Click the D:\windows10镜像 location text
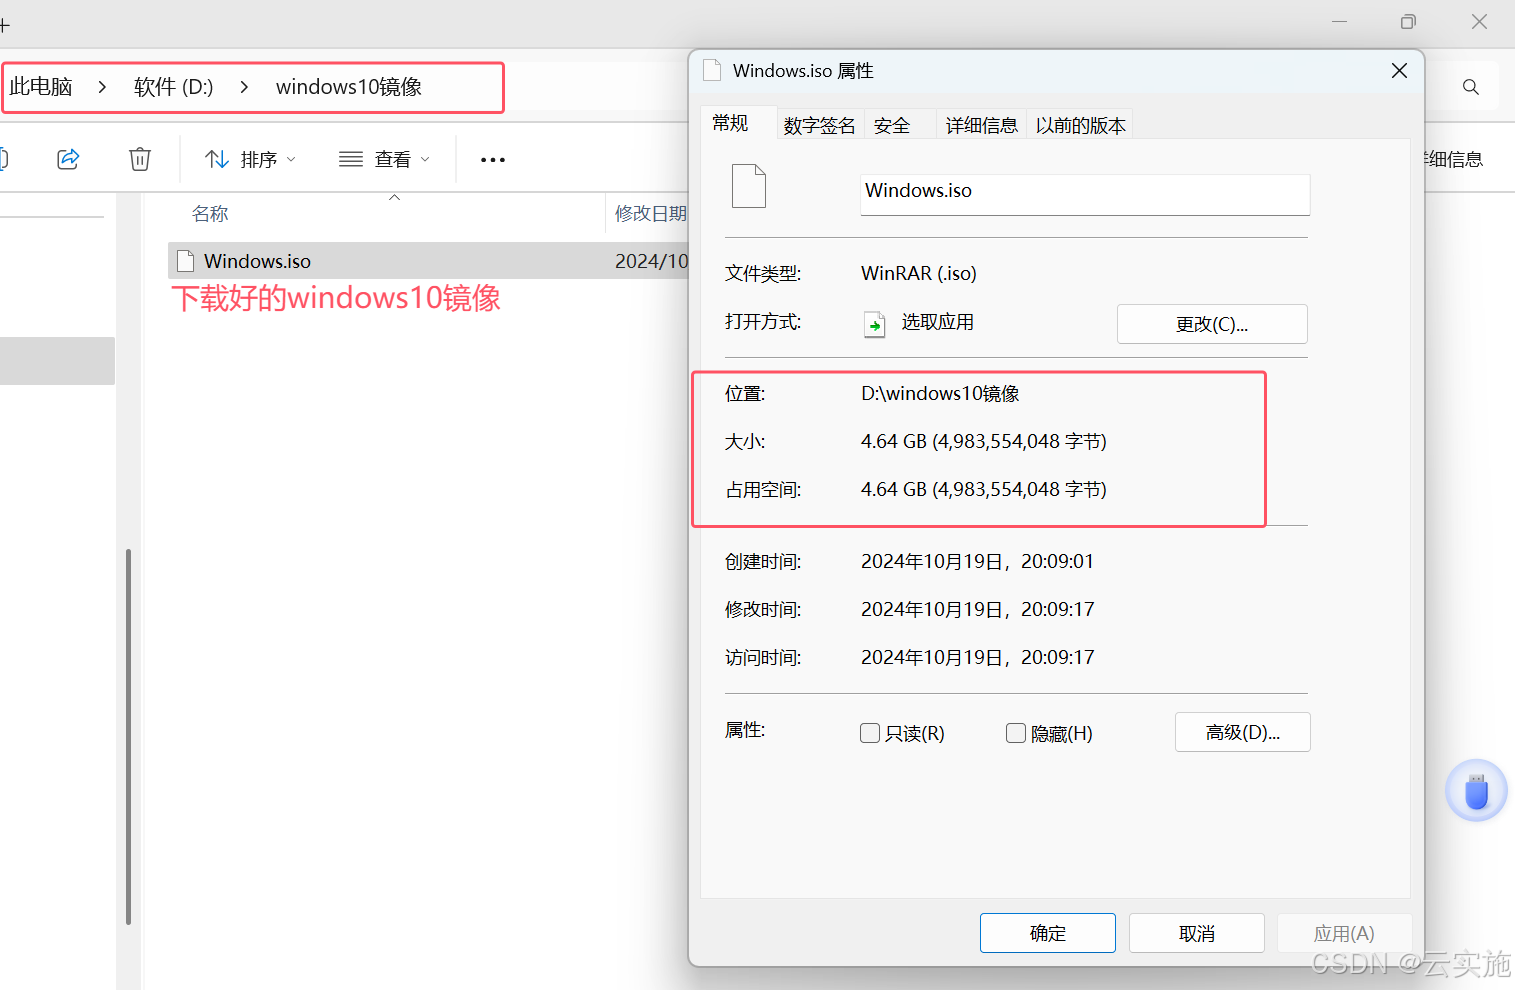 pyautogui.click(x=940, y=393)
